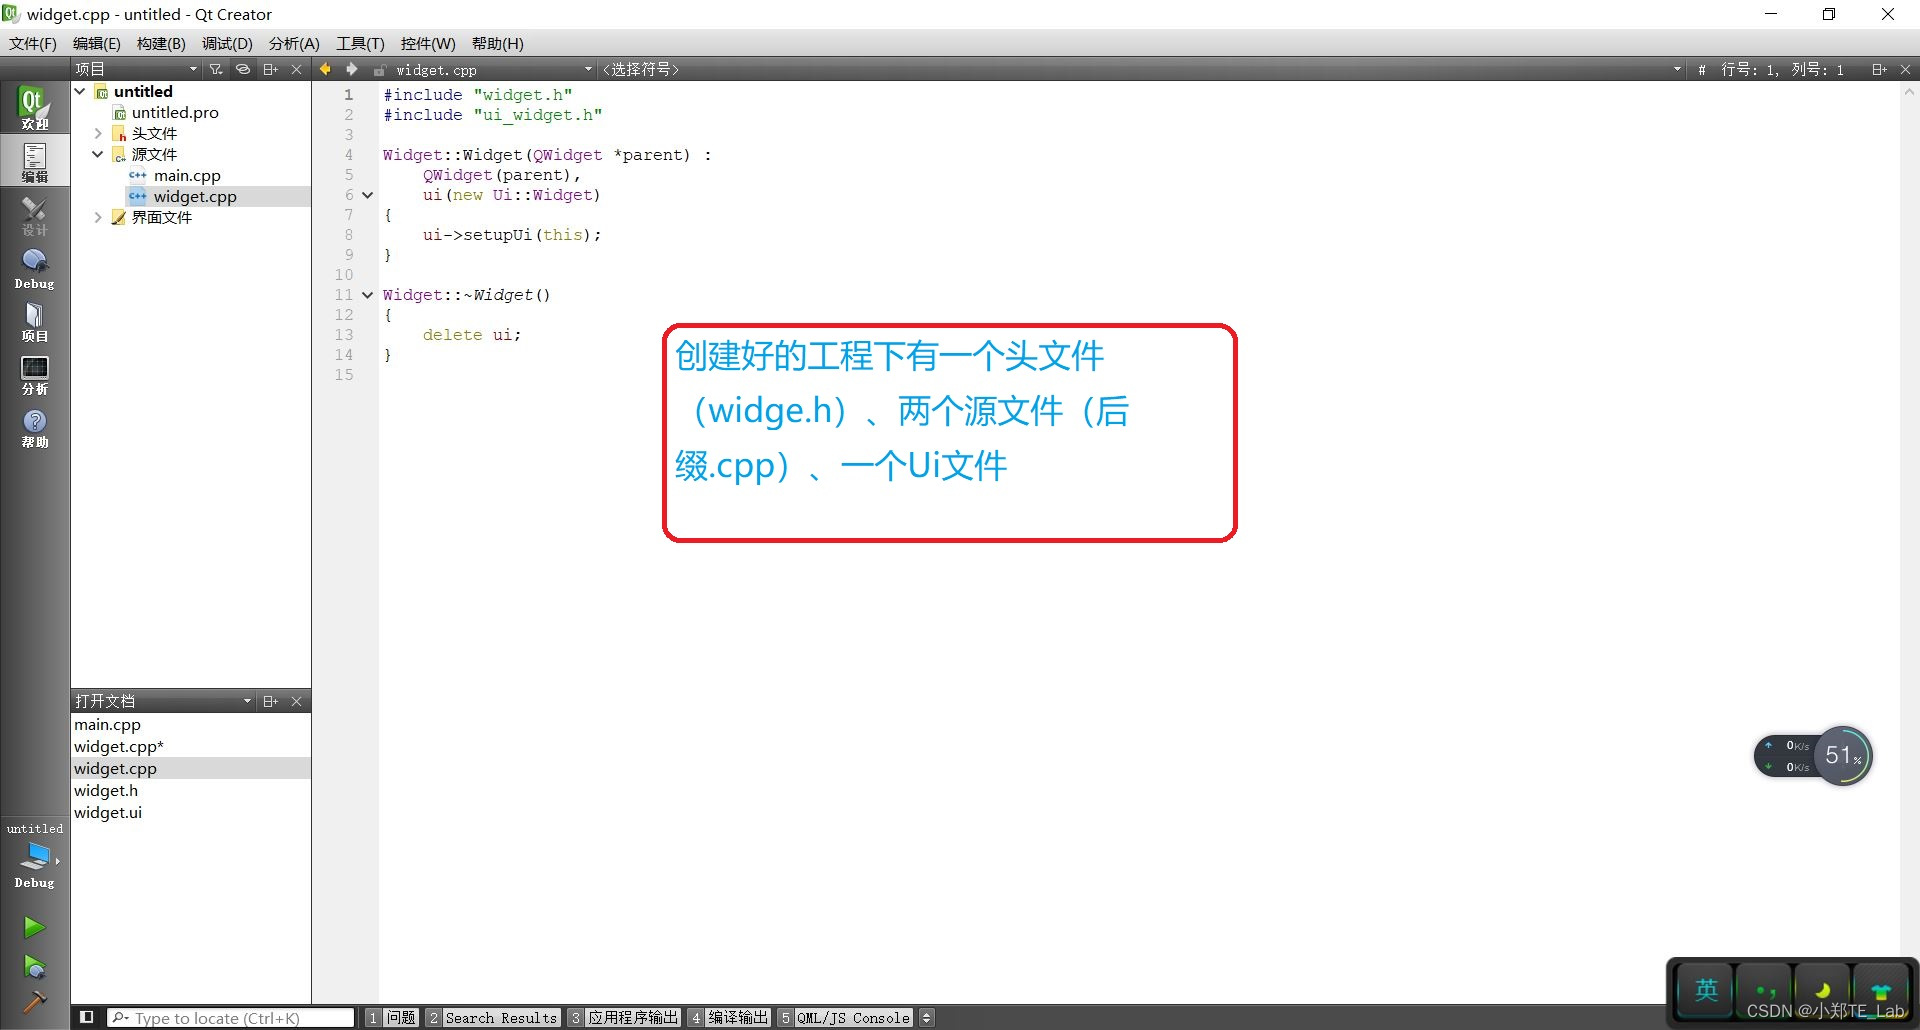1920x1030 pixels.
Task: Show the 问题 issues pane
Action: (x=391, y=1017)
